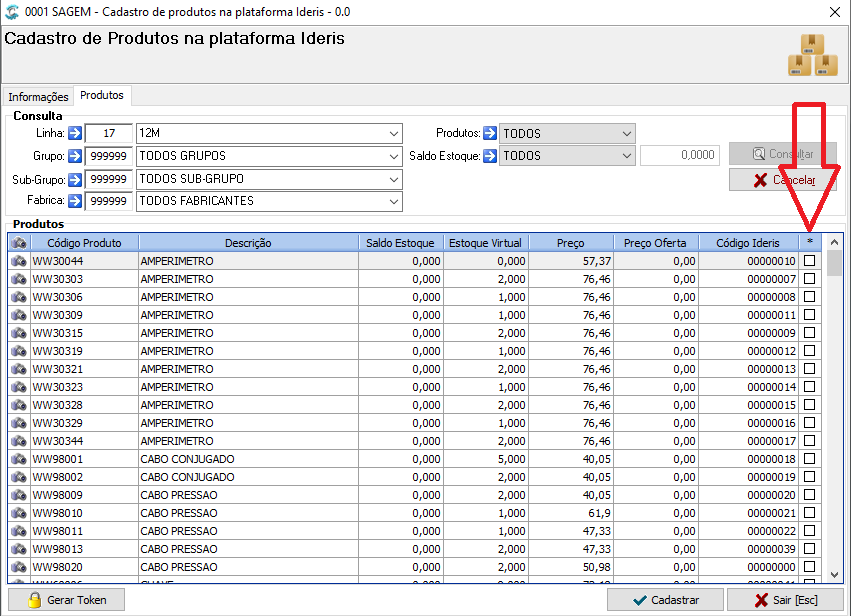Click the blue arrow next to Produtos filter
The image size is (851, 616).
pos(490,133)
